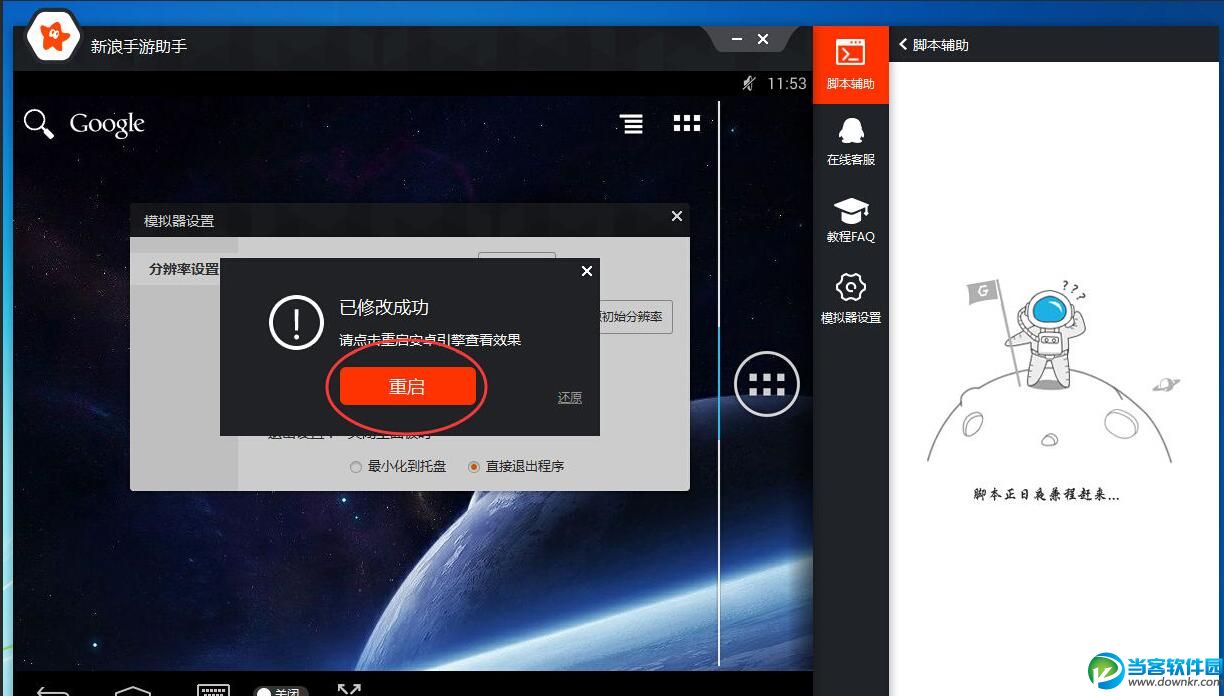Open 教程FAQ tutorial icon
1224x696 pixels.
coord(851,219)
